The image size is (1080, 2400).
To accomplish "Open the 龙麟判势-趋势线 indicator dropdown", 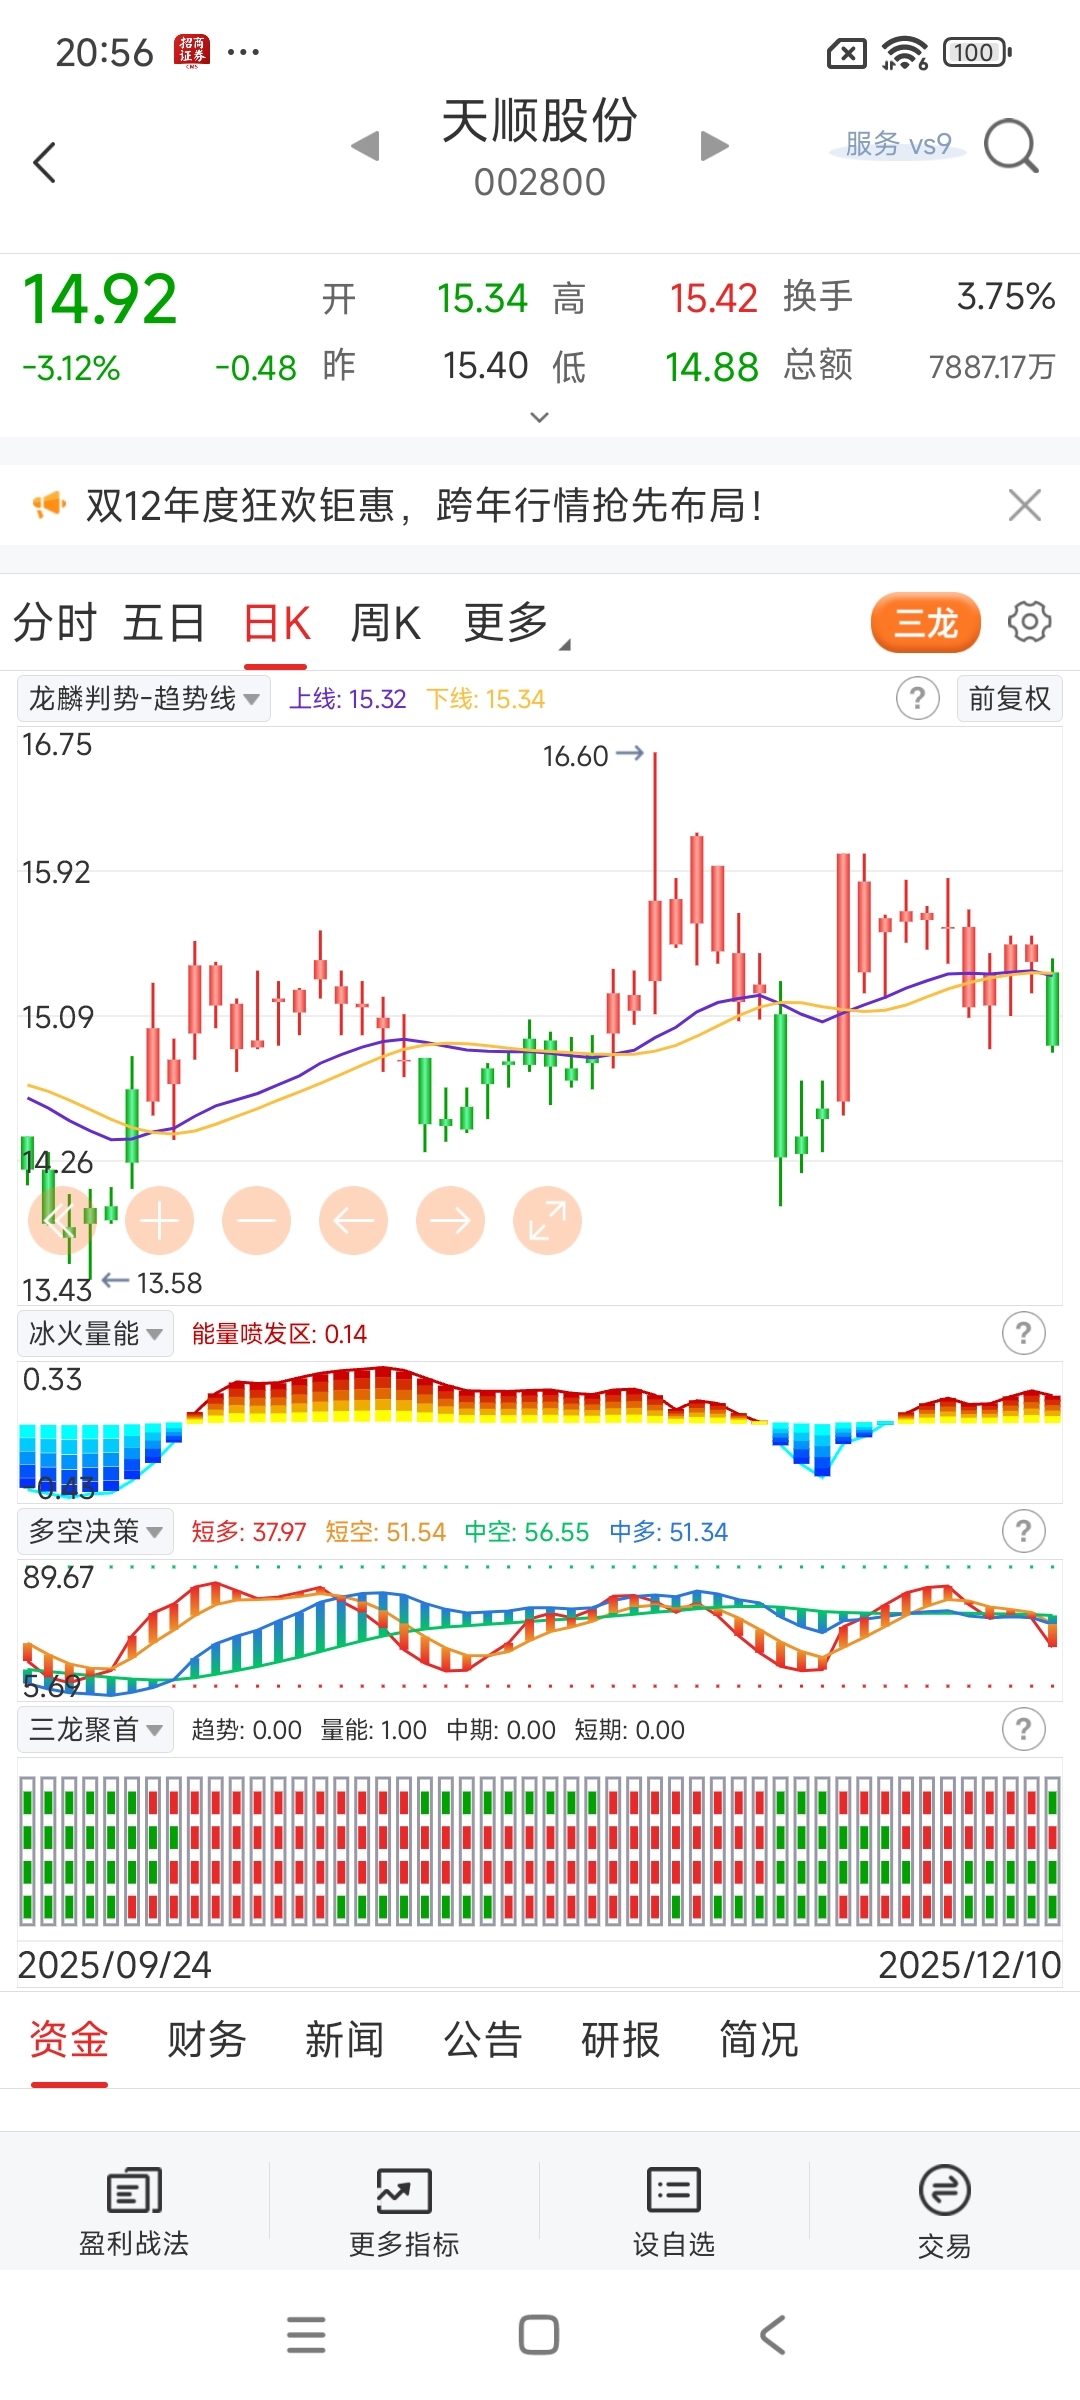I will tap(144, 698).
